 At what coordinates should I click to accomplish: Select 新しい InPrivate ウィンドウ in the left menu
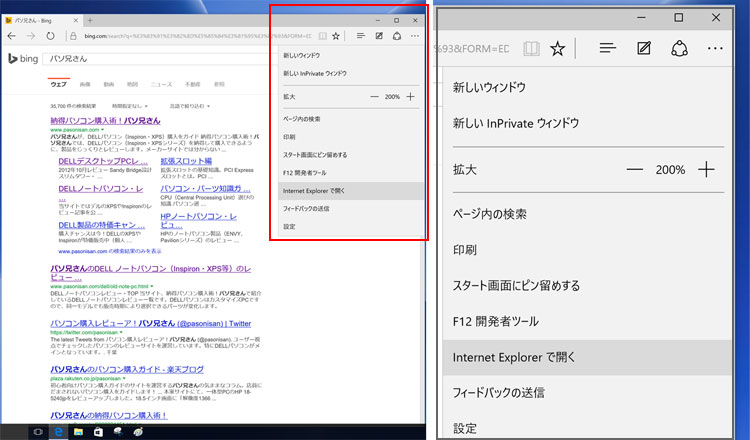pyautogui.click(x=352, y=74)
